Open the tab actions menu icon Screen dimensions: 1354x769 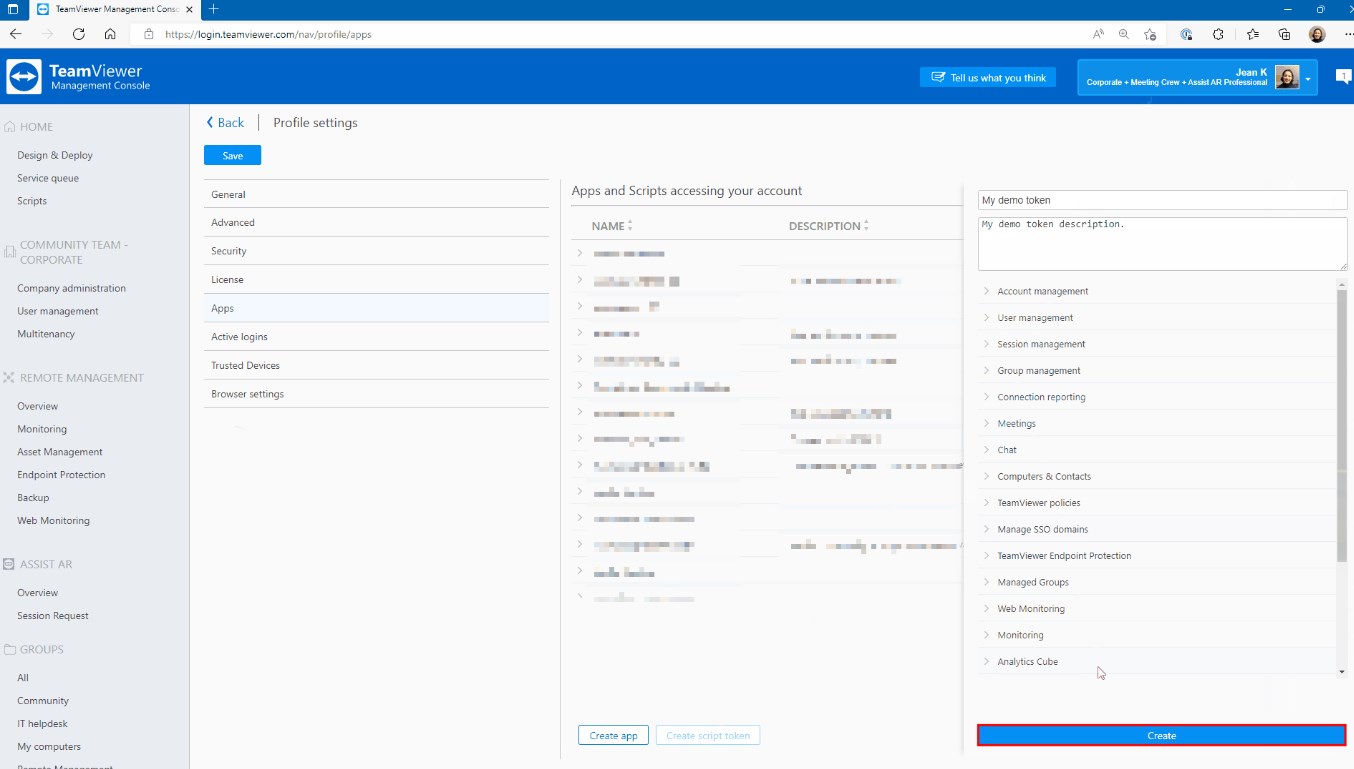(x=13, y=9)
